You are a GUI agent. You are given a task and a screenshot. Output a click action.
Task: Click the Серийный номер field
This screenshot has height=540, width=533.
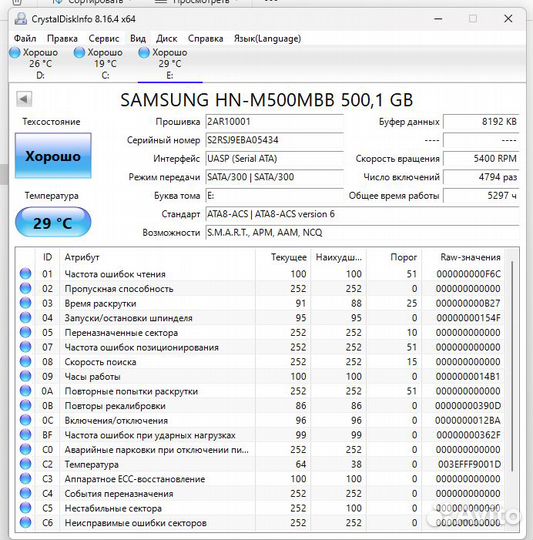pos(274,140)
